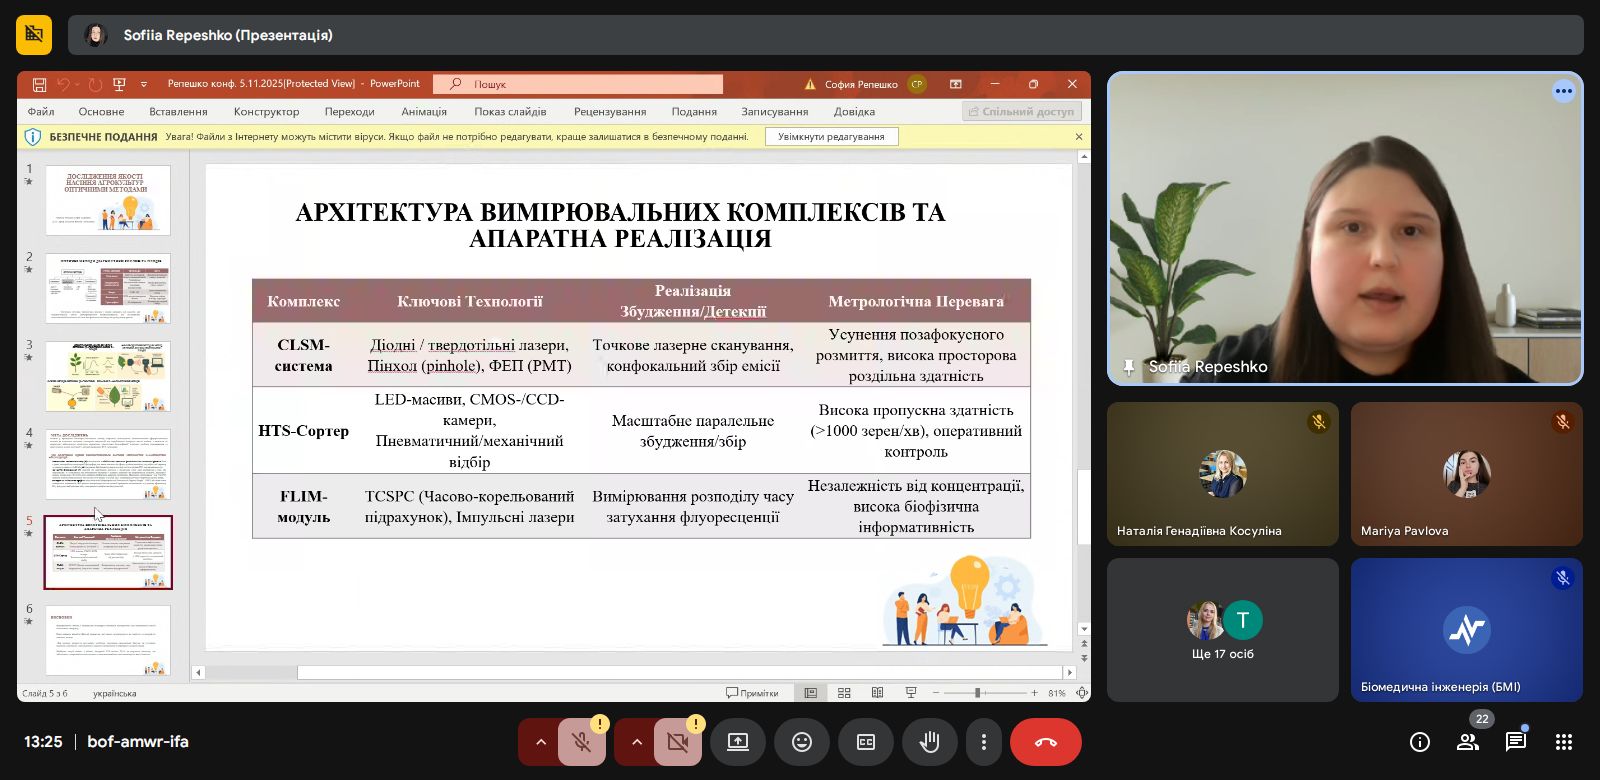This screenshot has width=1600, height=780.
Task: Open the chat panel
Action: [1516, 742]
